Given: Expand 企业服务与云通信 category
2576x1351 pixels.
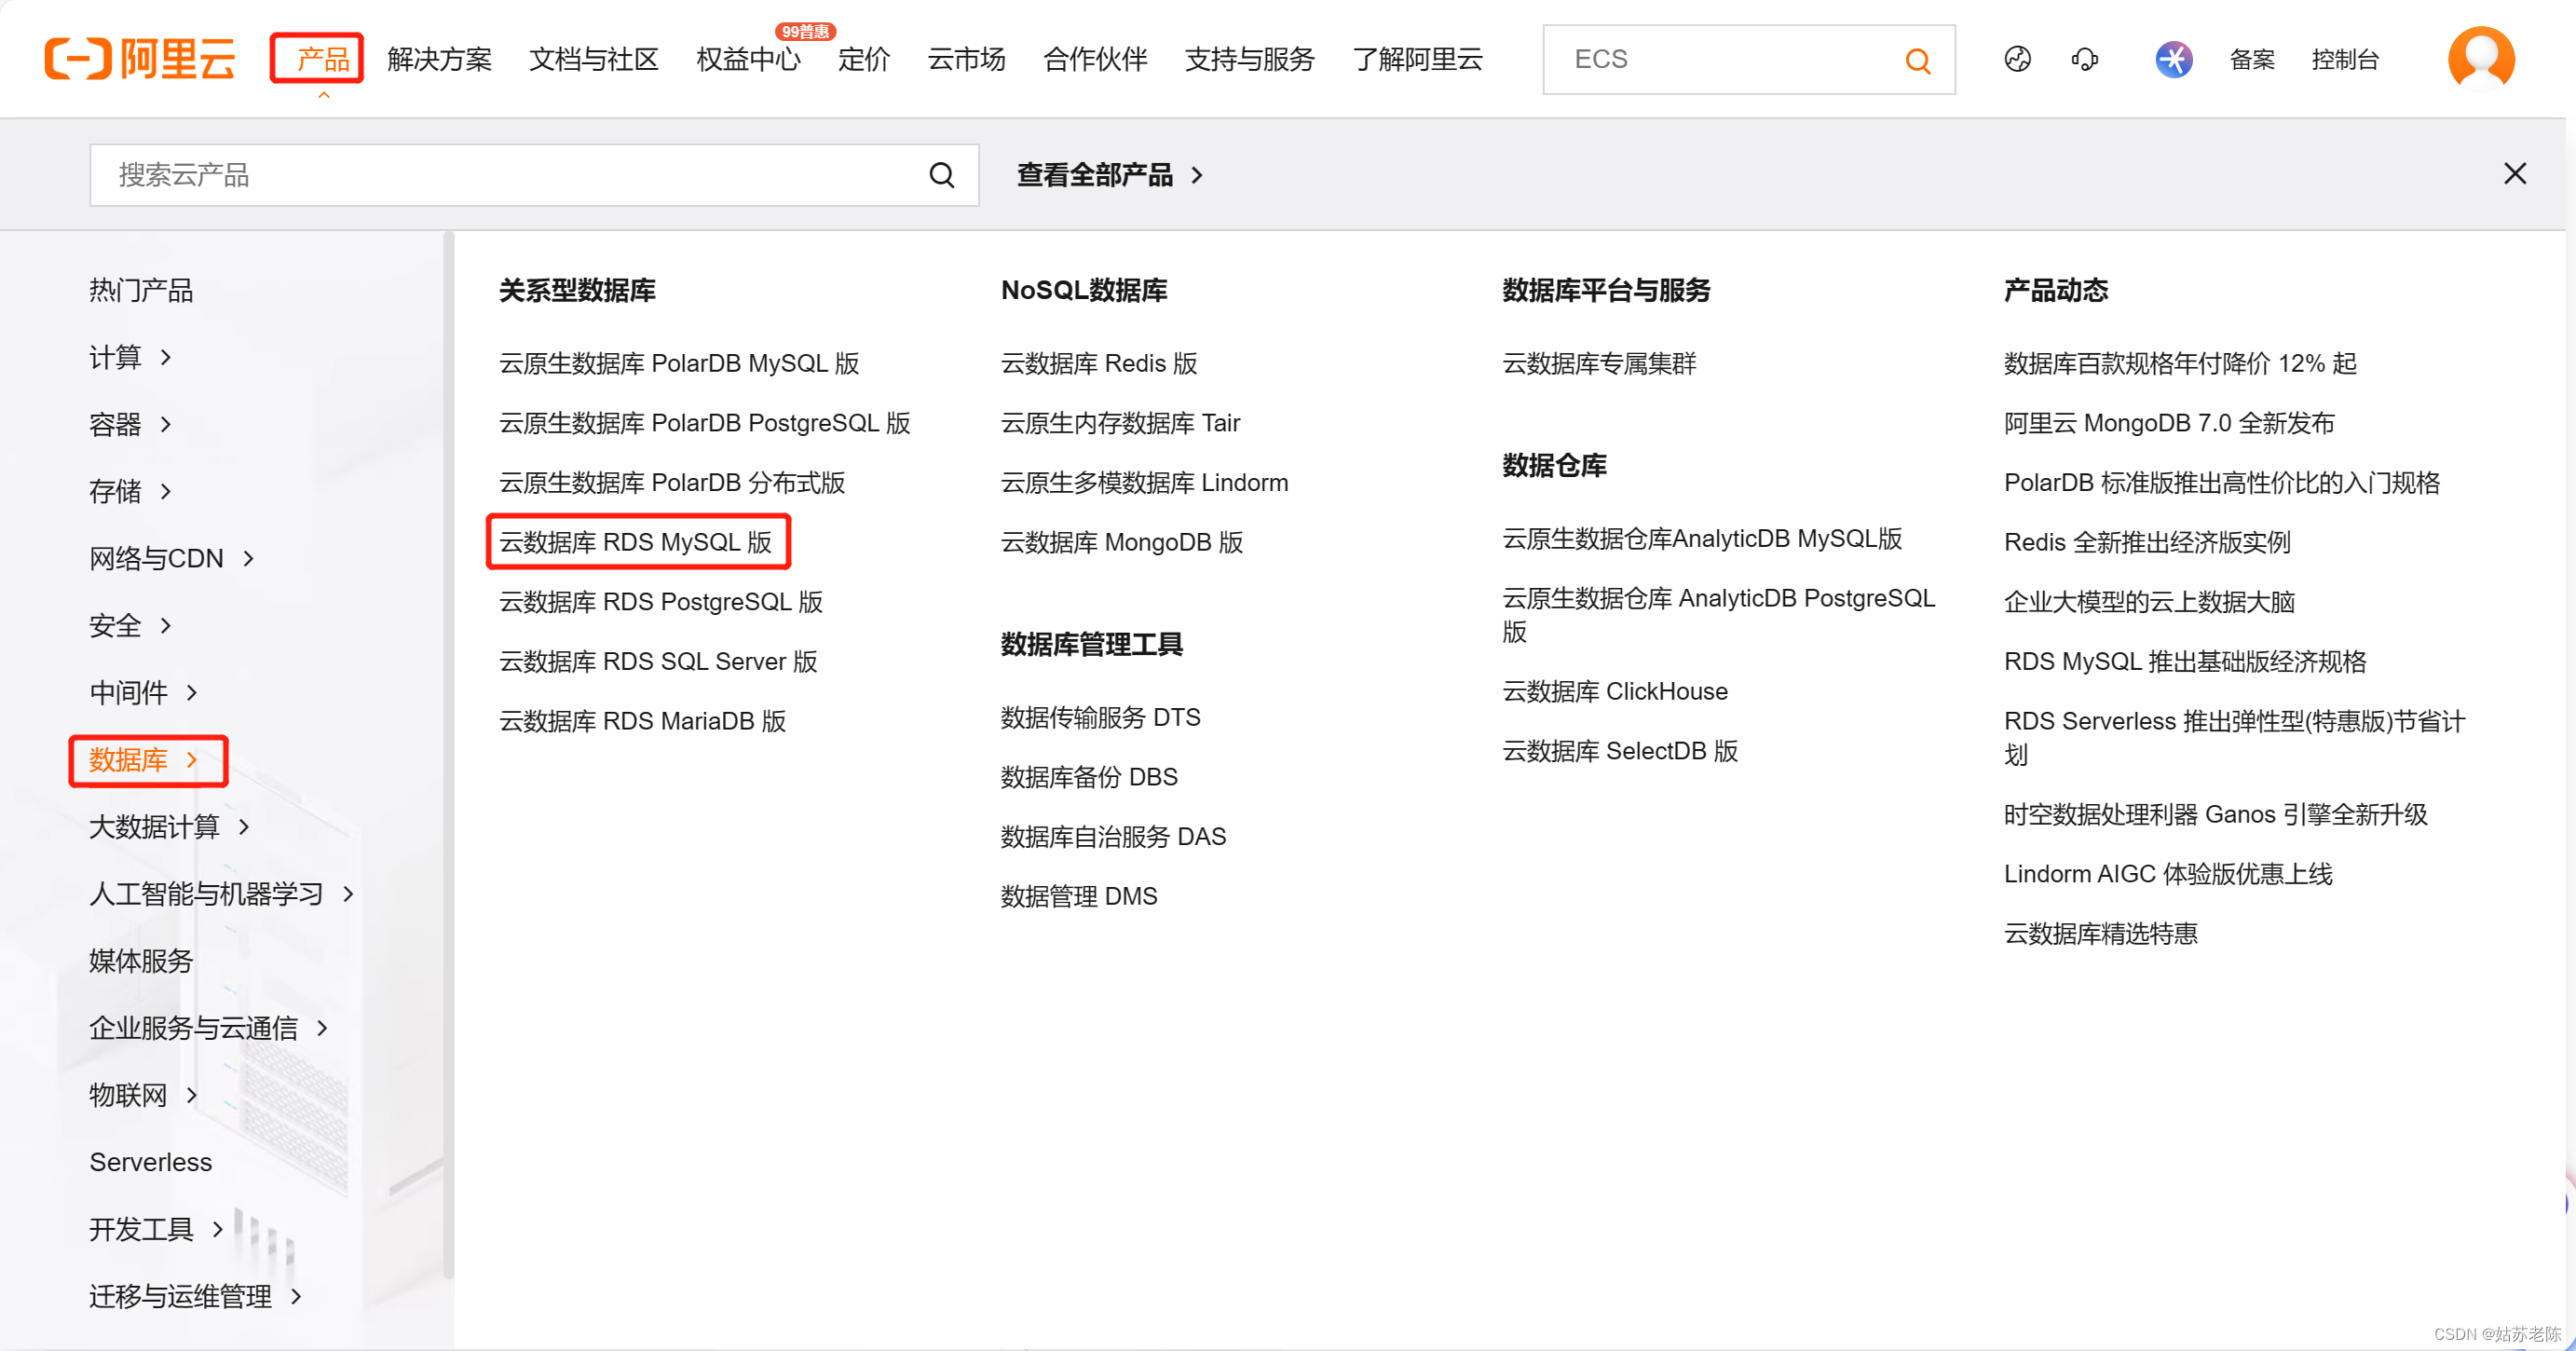Looking at the screenshot, I should pyautogui.click(x=209, y=1027).
